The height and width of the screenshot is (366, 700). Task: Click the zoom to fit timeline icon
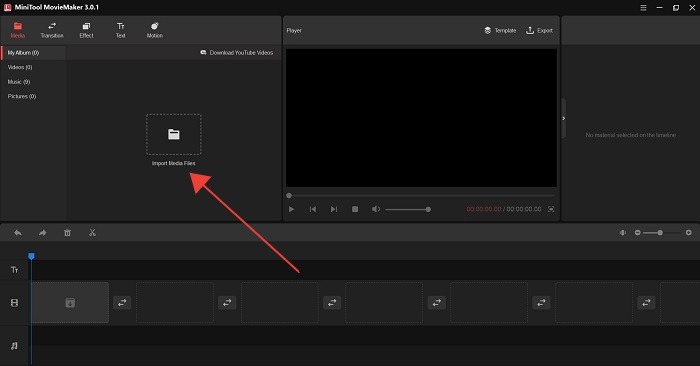(x=623, y=233)
